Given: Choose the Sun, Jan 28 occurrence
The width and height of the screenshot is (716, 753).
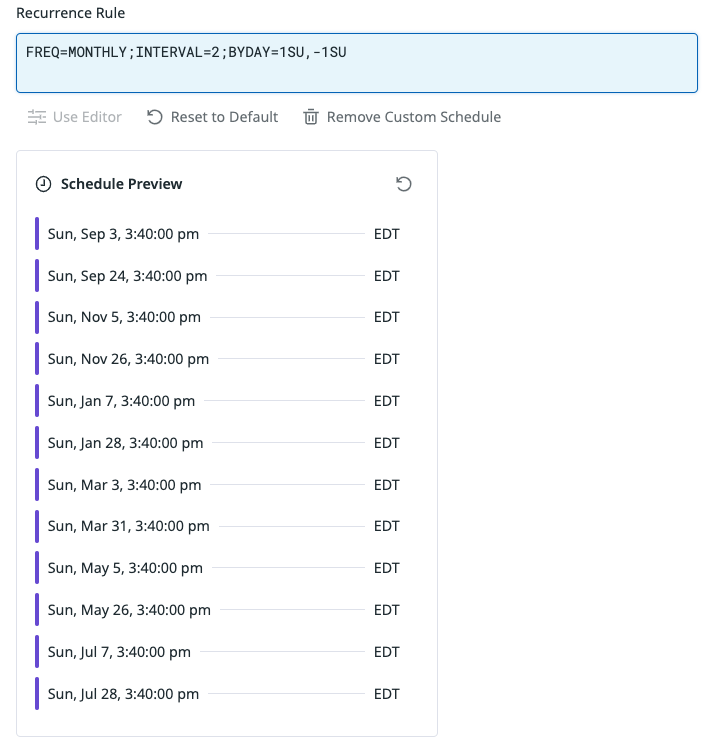Looking at the screenshot, I should (x=218, y=442).
